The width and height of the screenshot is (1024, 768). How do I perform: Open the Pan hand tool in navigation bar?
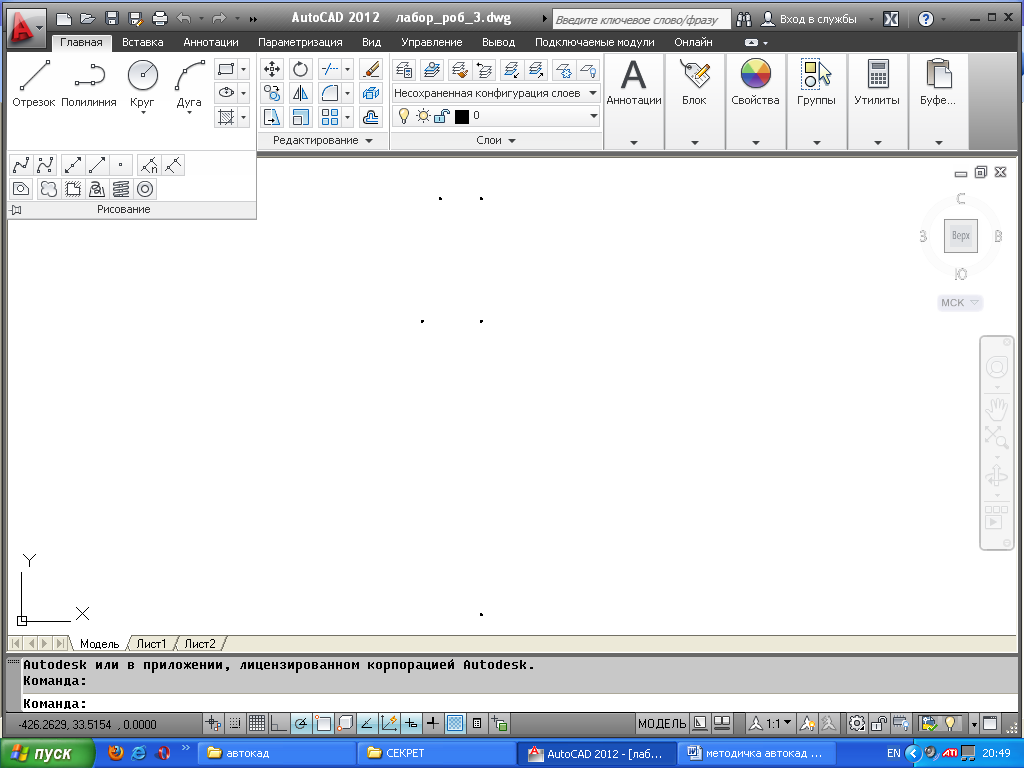coord(997,410)
